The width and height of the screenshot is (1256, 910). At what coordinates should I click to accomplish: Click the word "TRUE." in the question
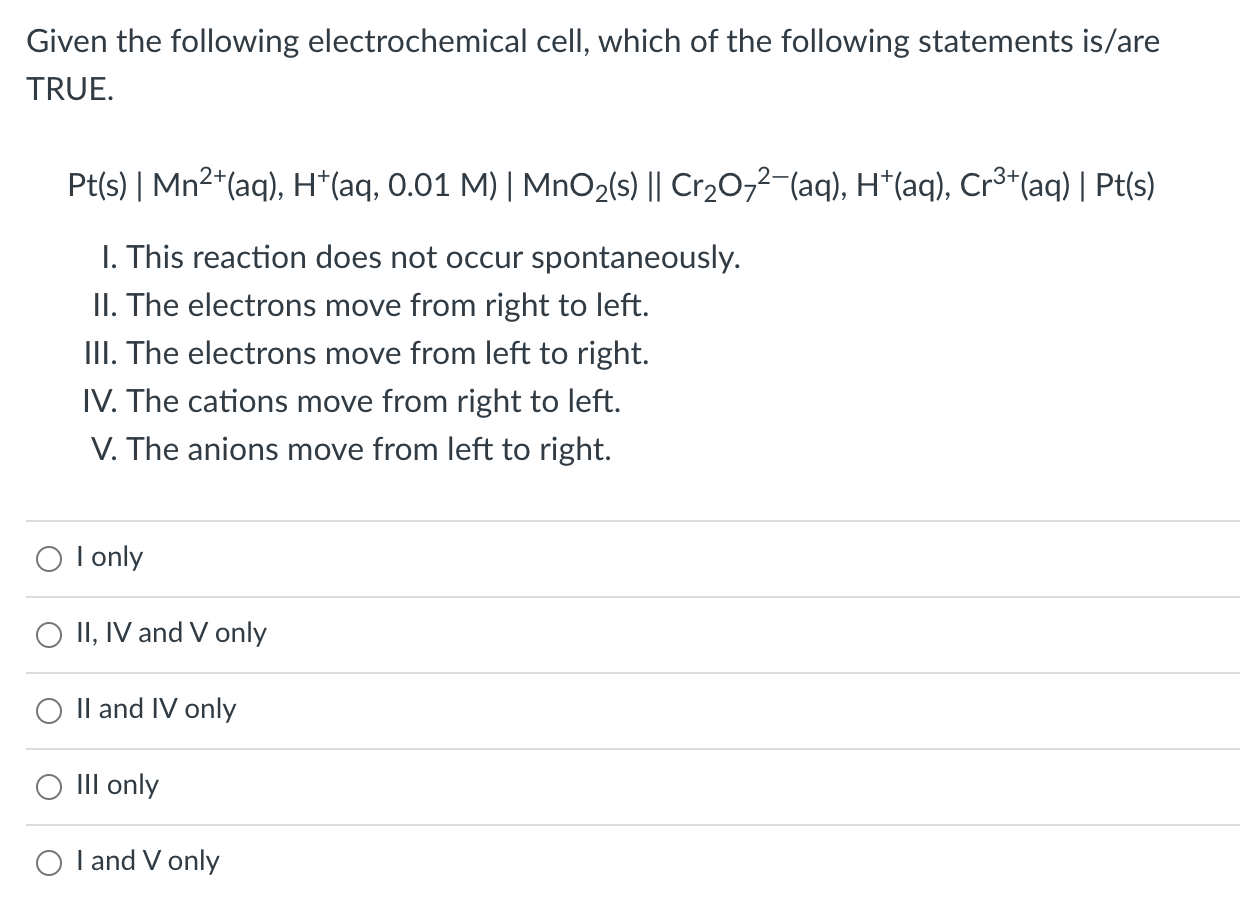pos(70,90)
